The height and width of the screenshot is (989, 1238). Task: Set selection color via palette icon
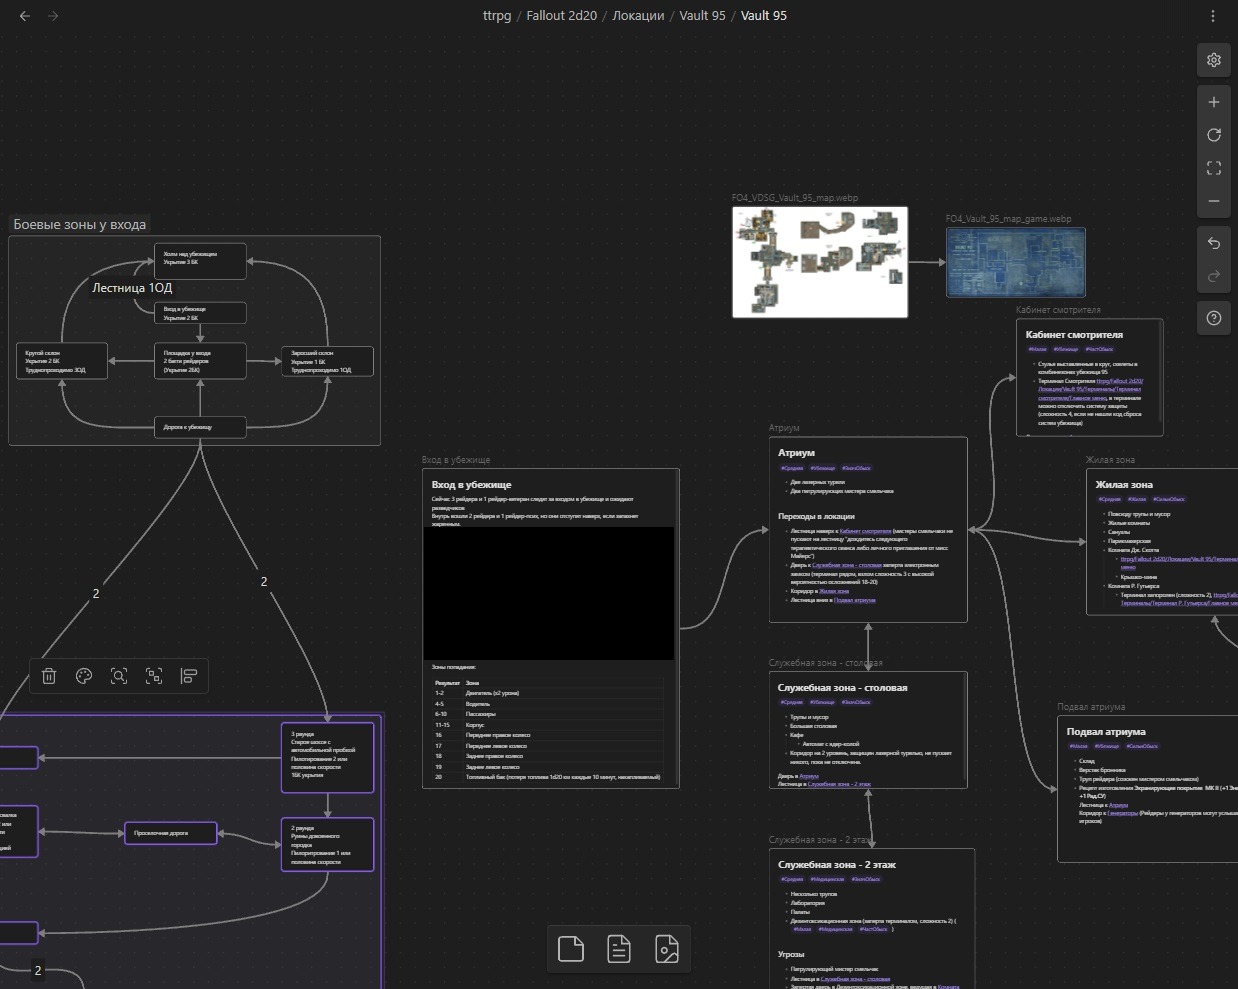[84, 676]
